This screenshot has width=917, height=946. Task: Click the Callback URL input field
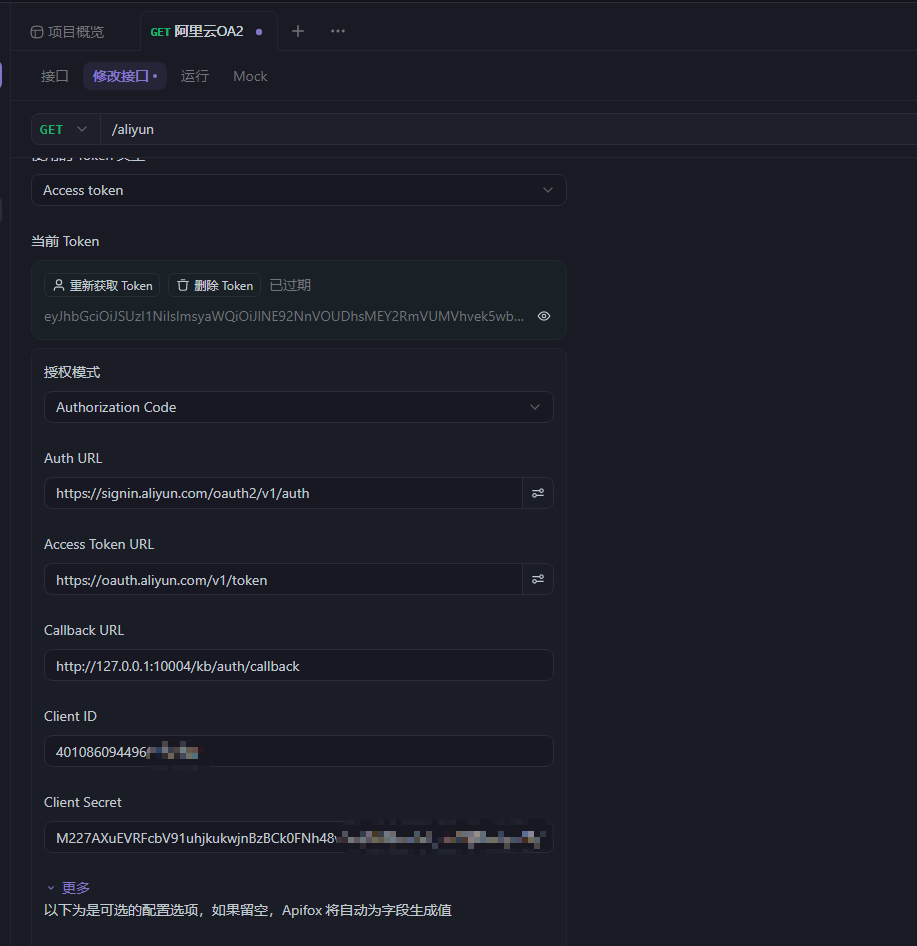coord(298,665)
